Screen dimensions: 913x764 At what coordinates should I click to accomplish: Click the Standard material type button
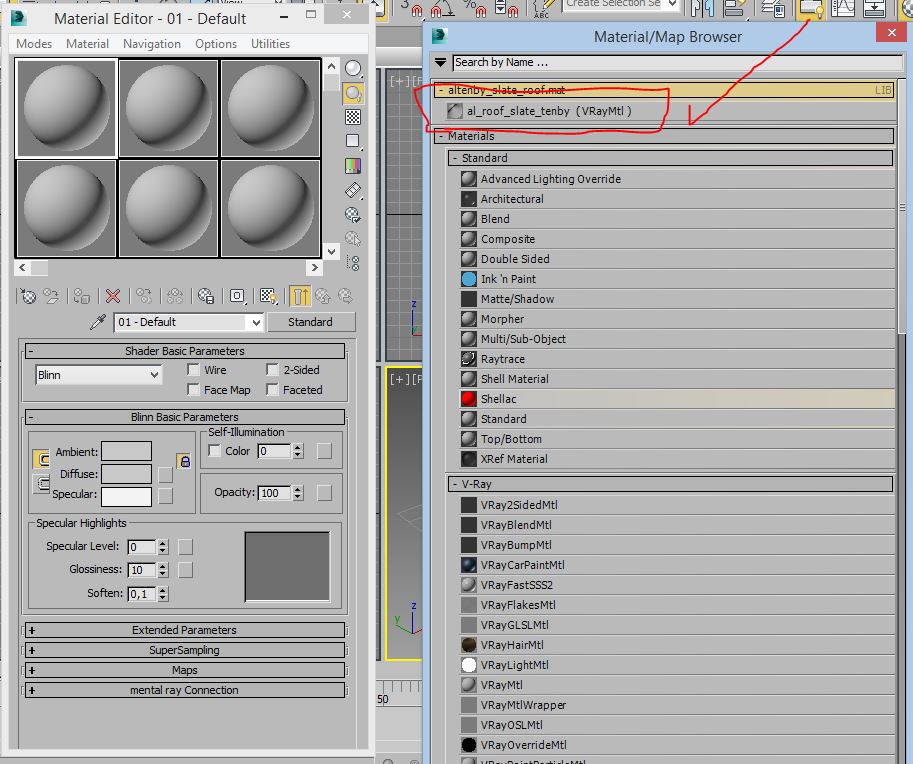click(310, 322)
